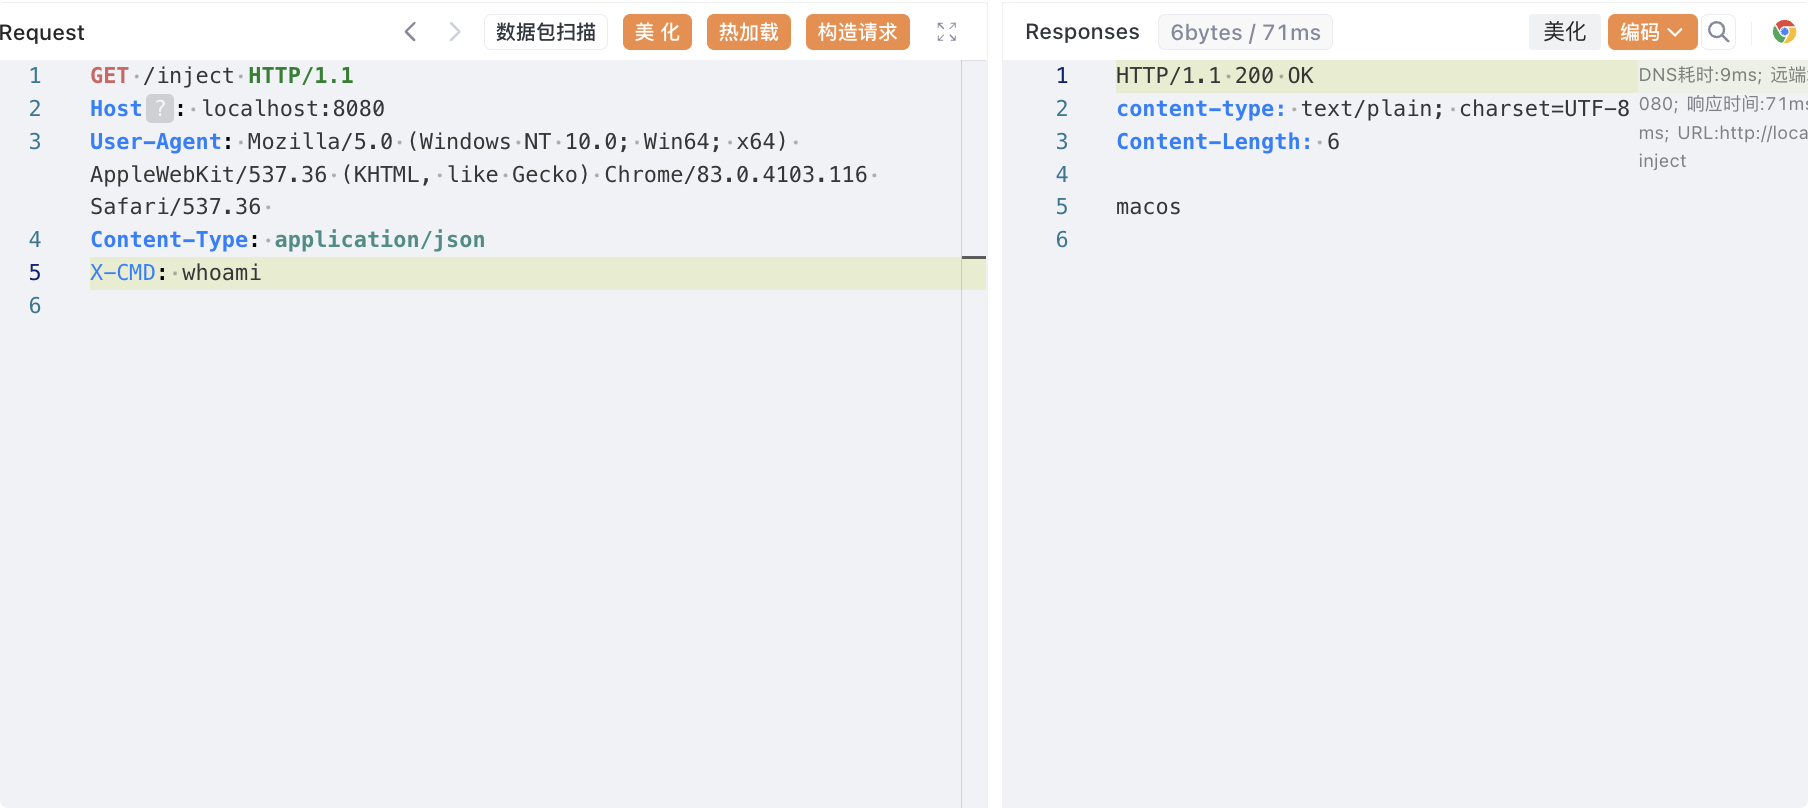Click the User-Agent header name
Screen dimensions: 1808x808
155,142
